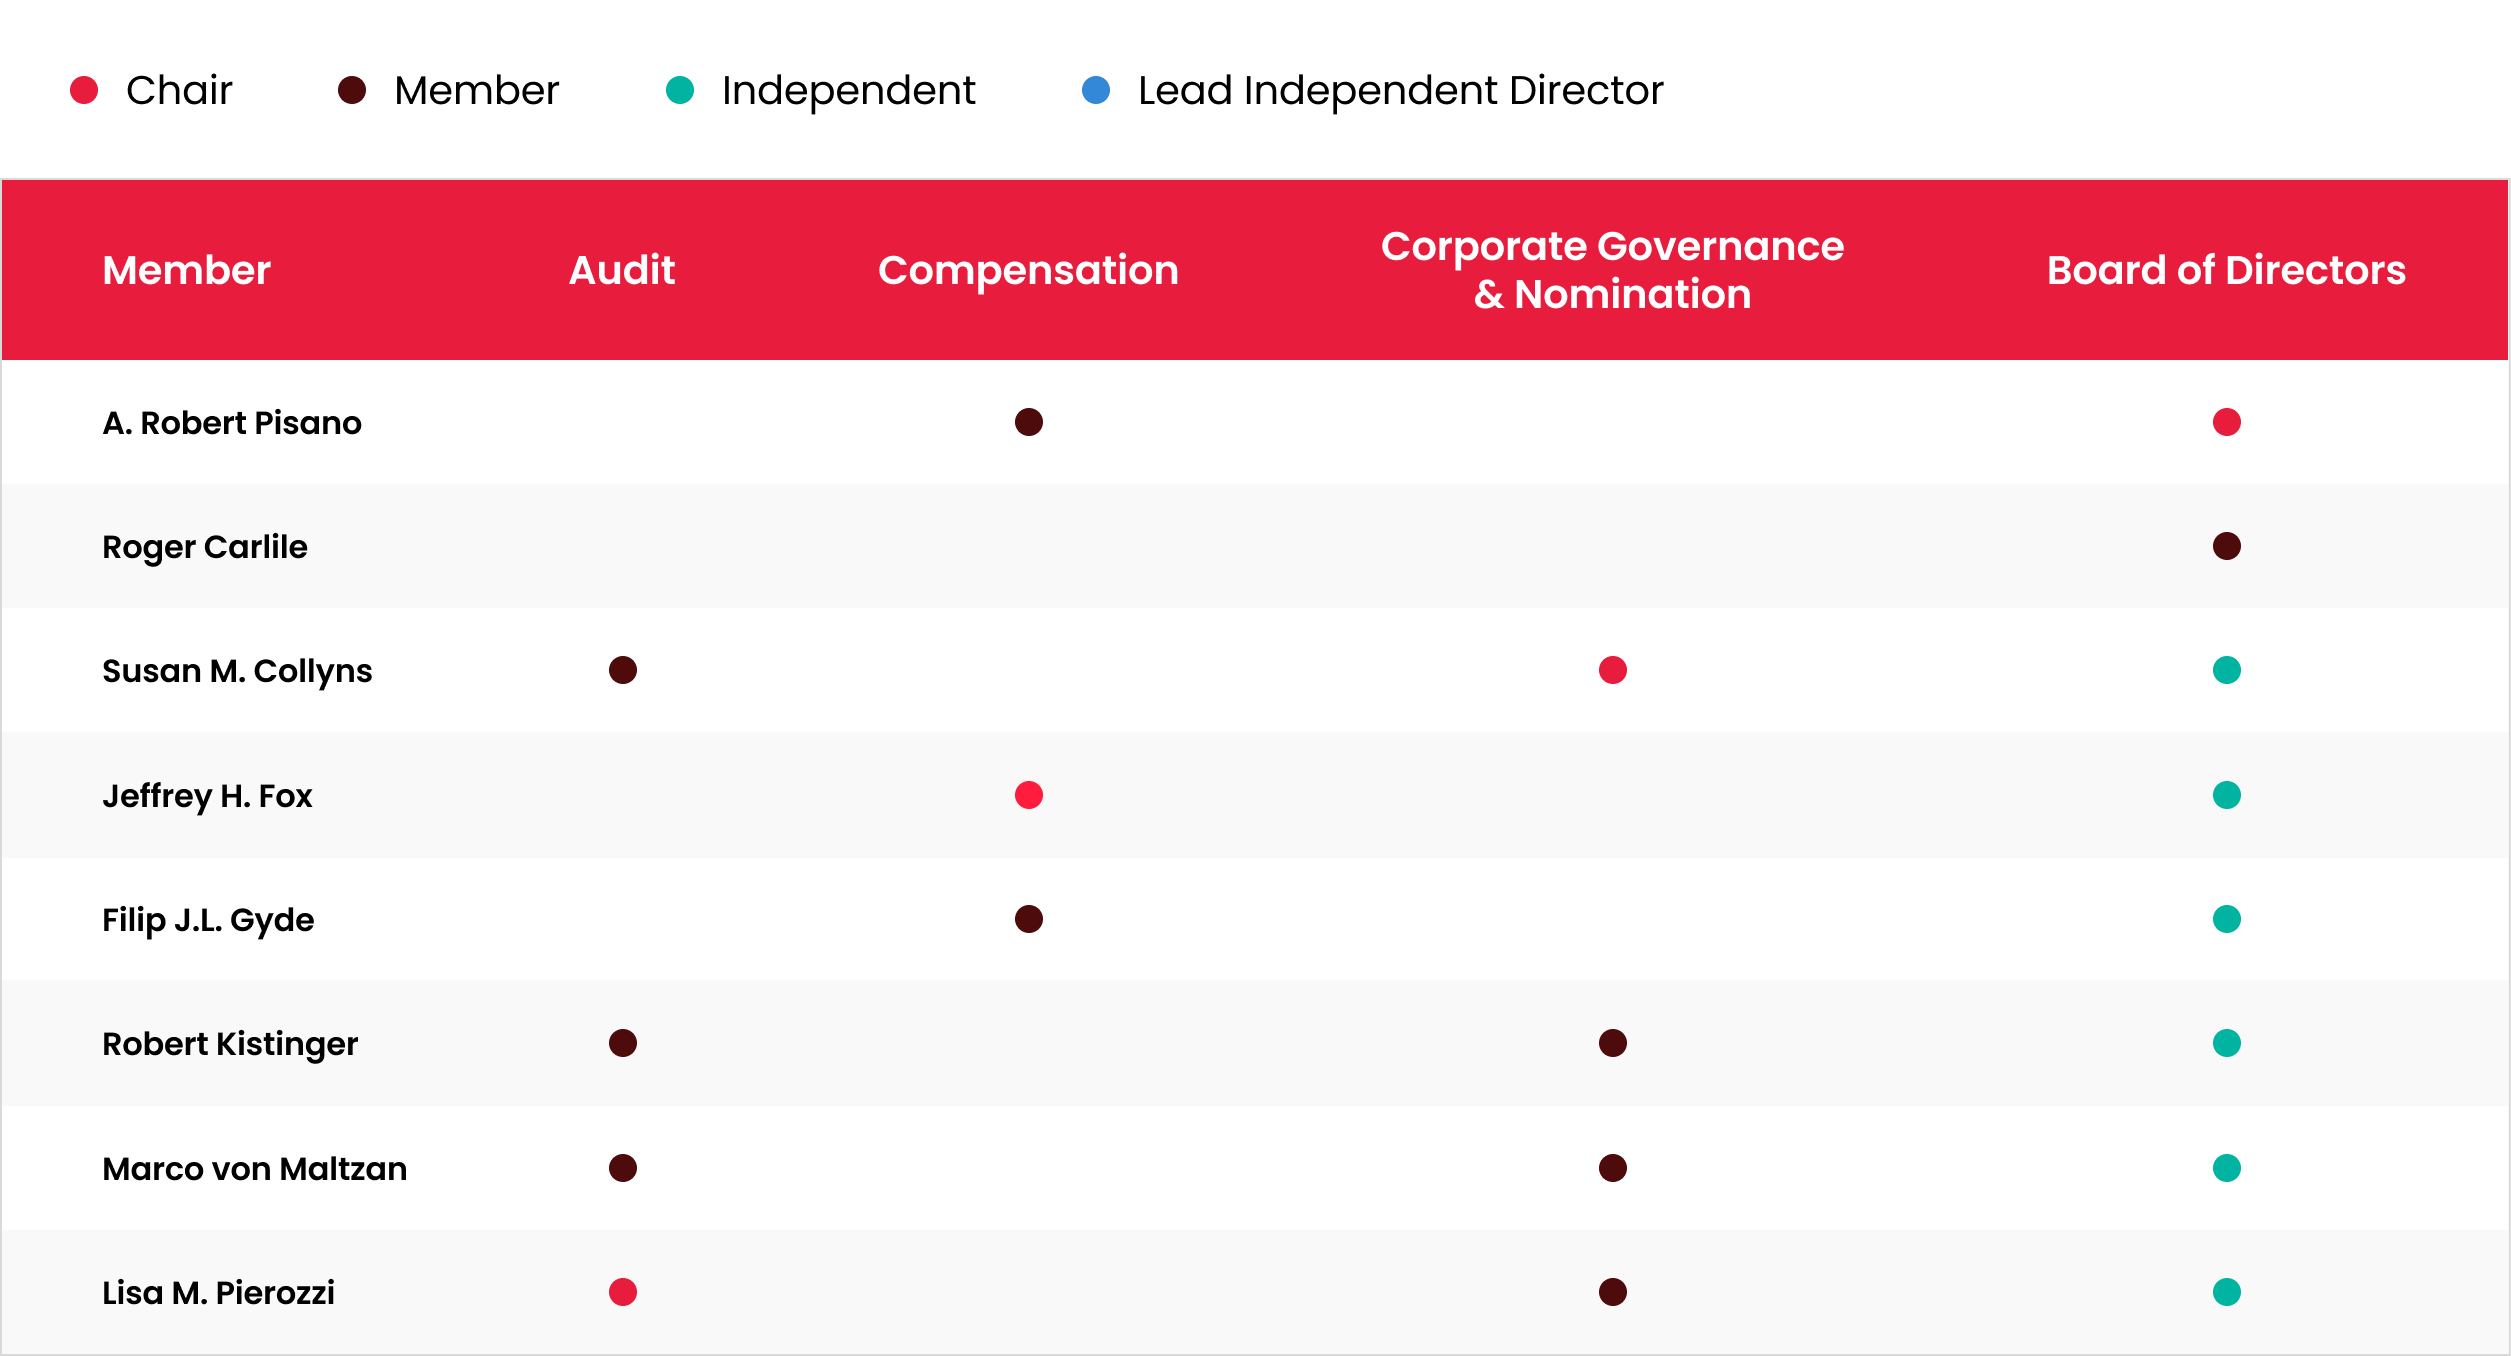Click the Board of Directors column header

pyautogui.click(x=2226, y=270)
